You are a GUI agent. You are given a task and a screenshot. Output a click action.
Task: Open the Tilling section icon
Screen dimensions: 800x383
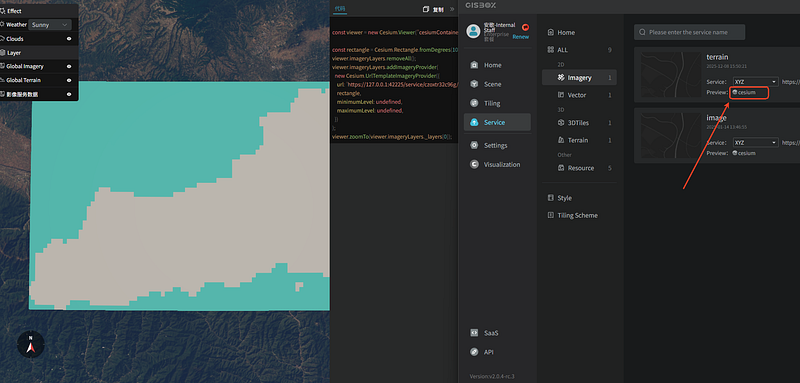point(474,103)
